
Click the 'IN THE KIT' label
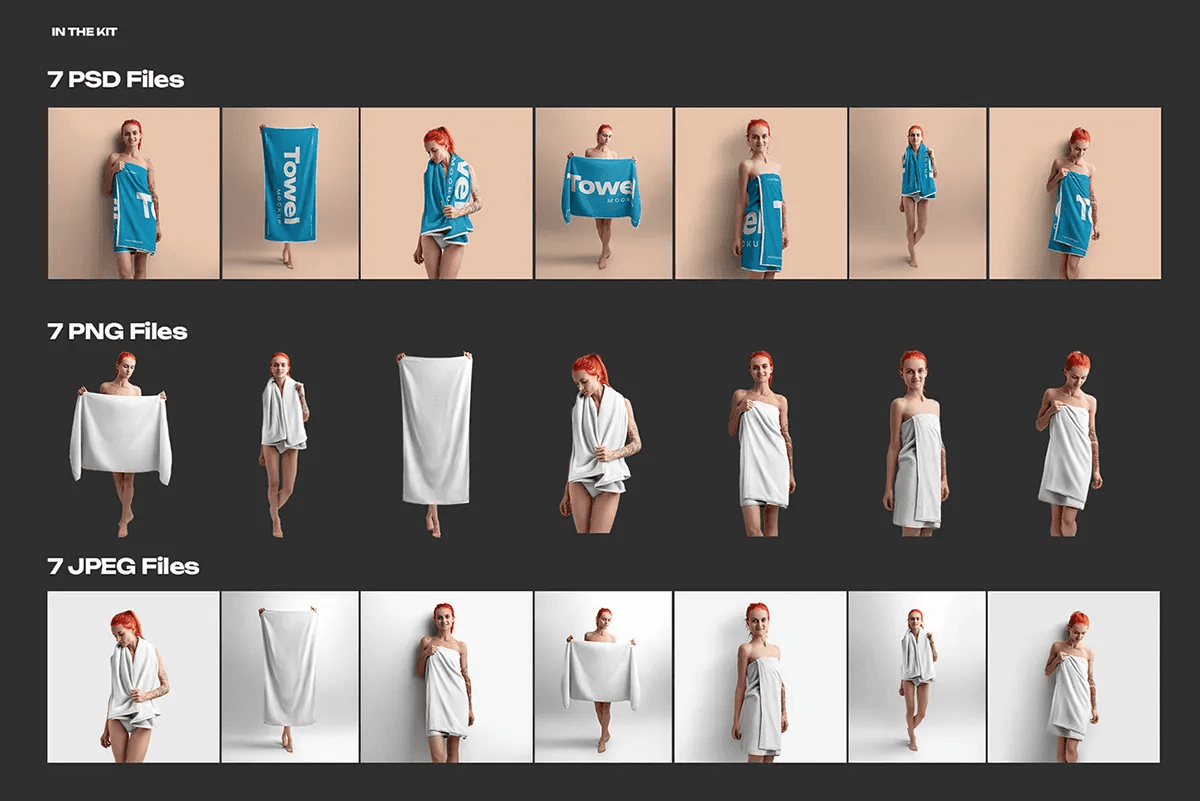click(85, 32)
